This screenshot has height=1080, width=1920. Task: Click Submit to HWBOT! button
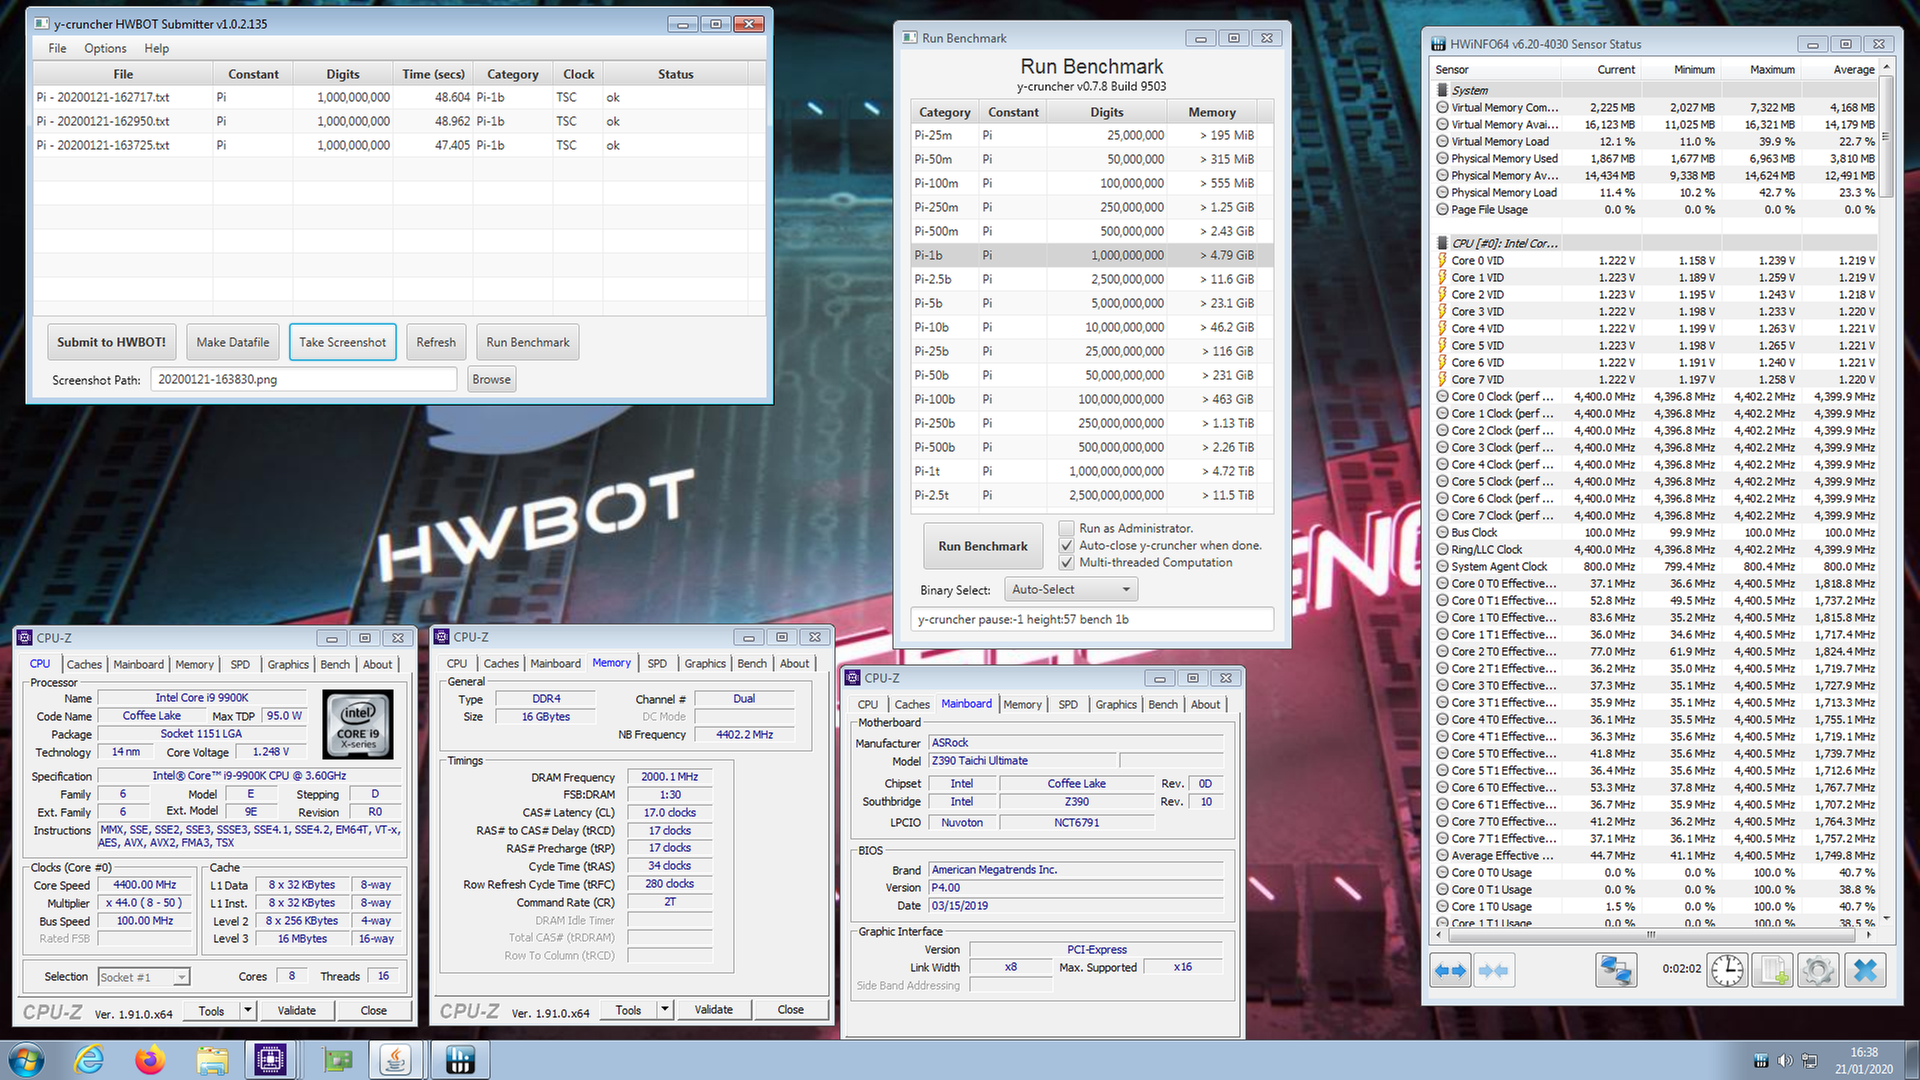click(x=111, y=342)
